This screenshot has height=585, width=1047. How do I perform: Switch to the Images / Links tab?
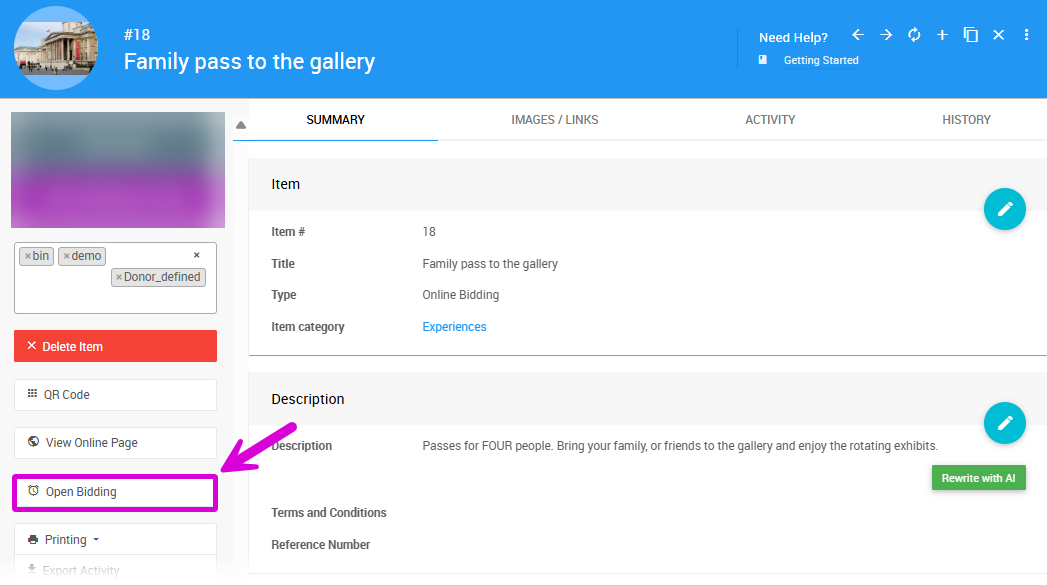point(554,120)
